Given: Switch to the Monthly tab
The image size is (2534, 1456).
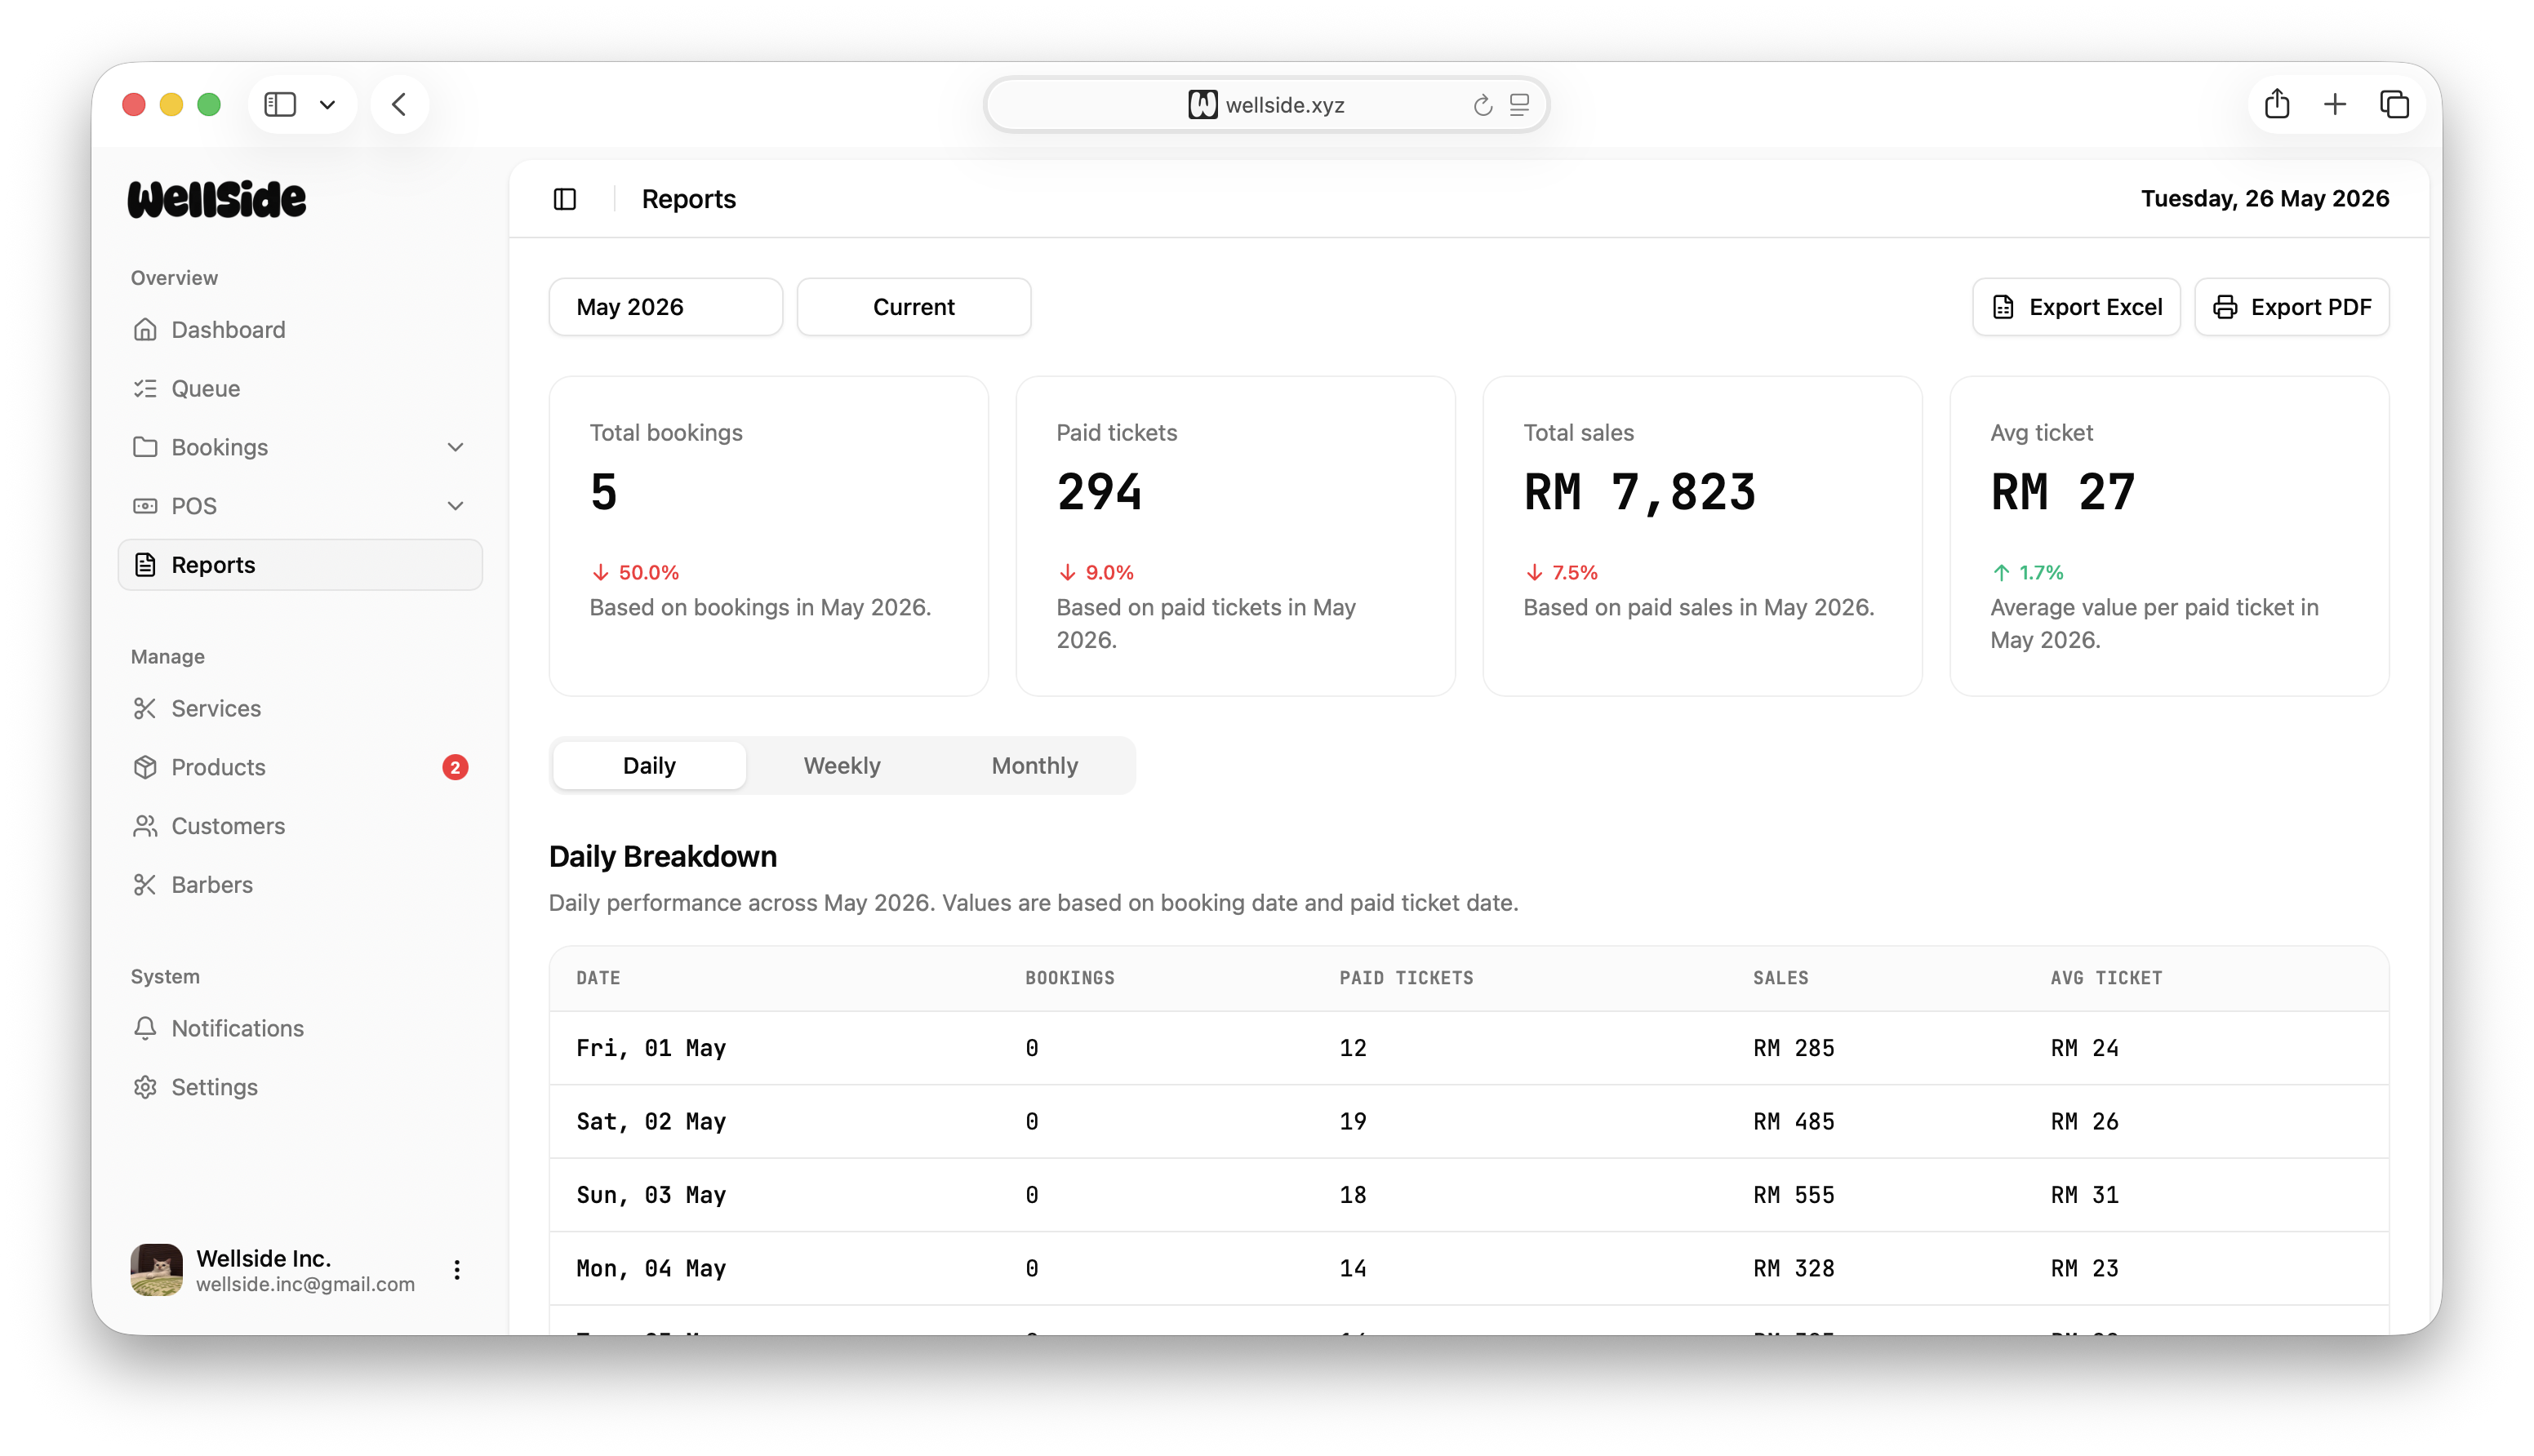Looking at the screenshot, I should [x=1035, y=766].
